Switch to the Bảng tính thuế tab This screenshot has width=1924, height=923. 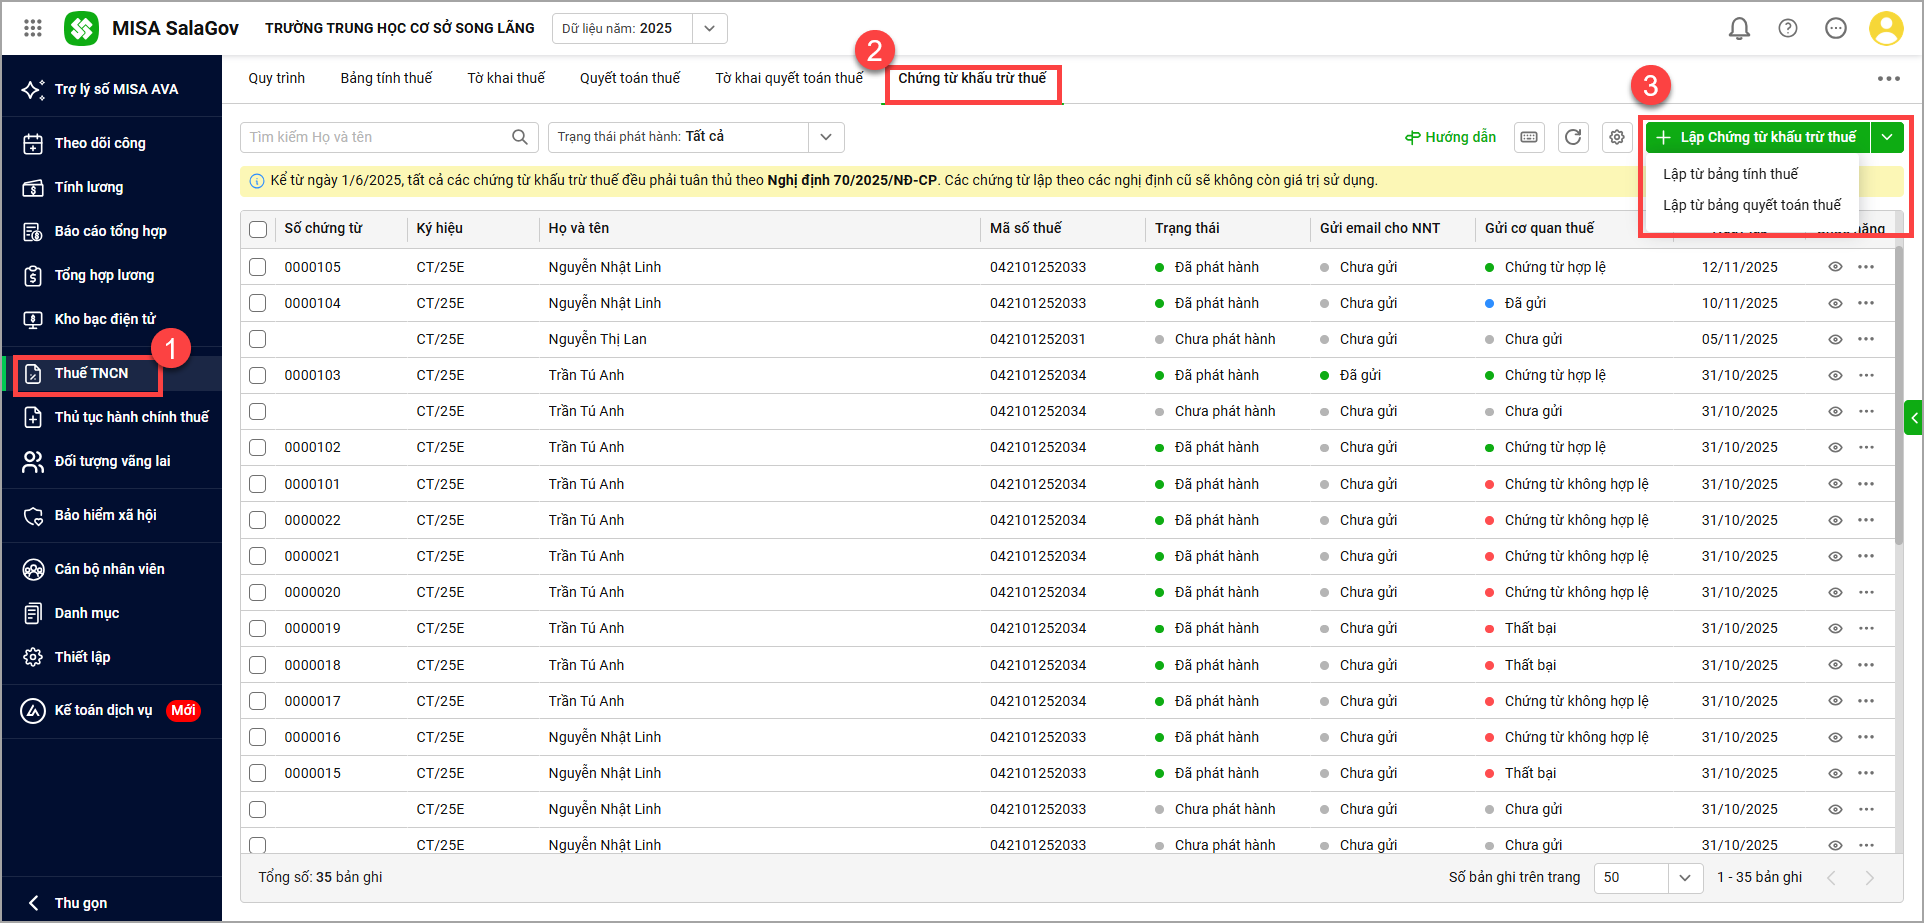coord(386,78)
